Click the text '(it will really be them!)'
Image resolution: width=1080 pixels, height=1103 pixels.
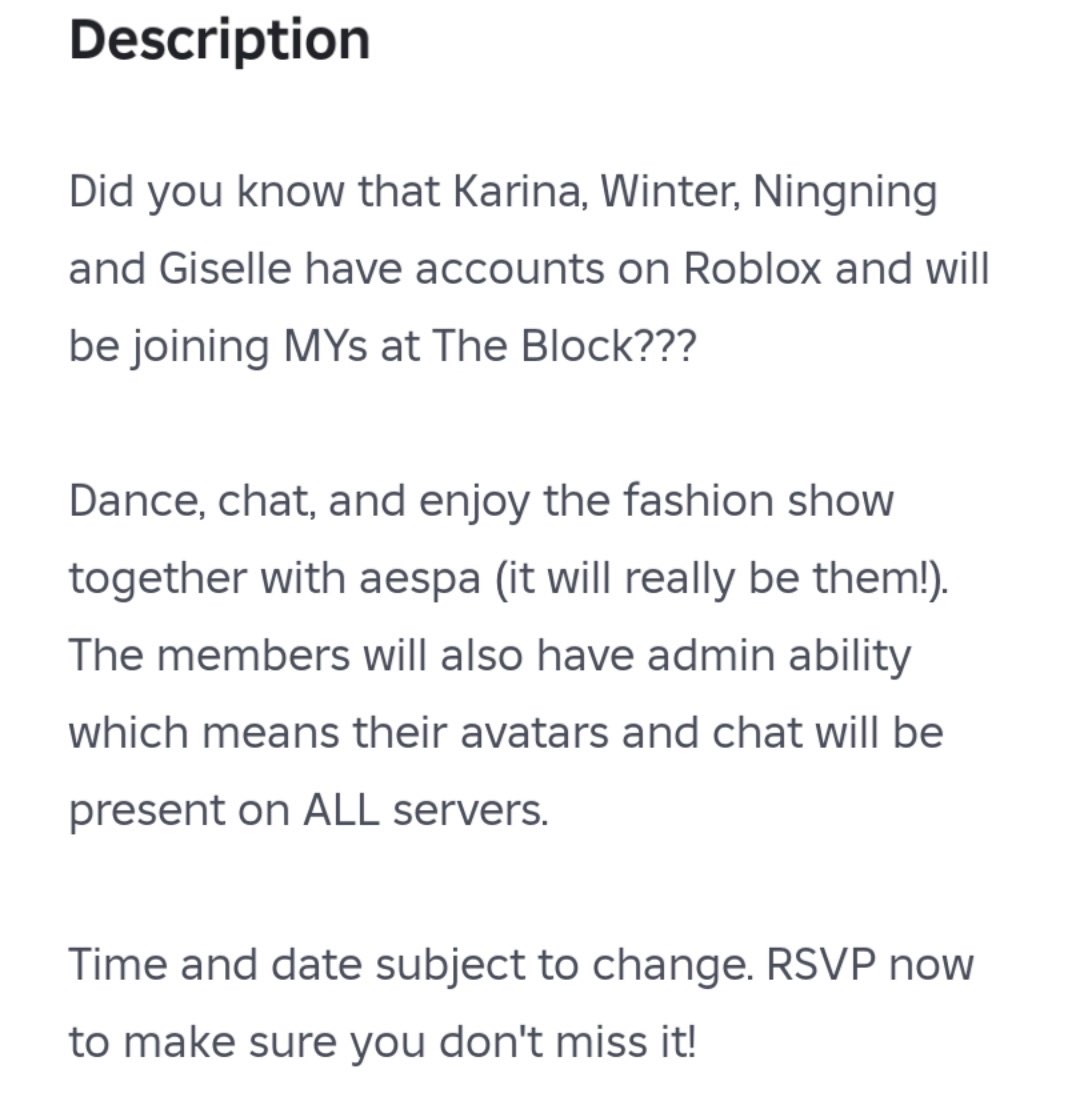coord(721,580)
